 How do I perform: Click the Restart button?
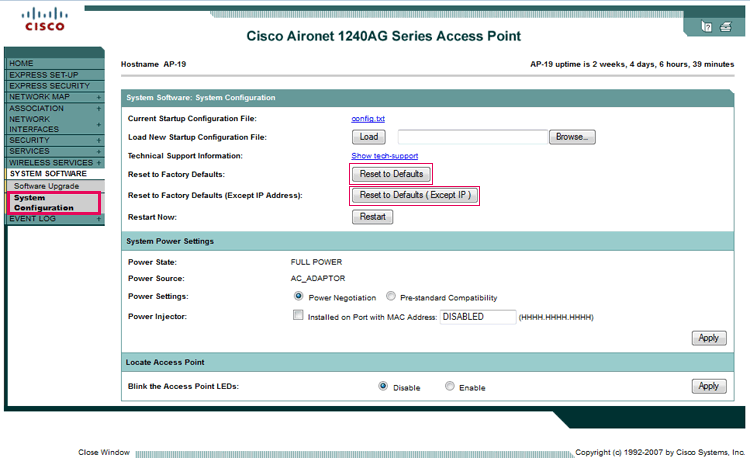click(x=373, y=217)
